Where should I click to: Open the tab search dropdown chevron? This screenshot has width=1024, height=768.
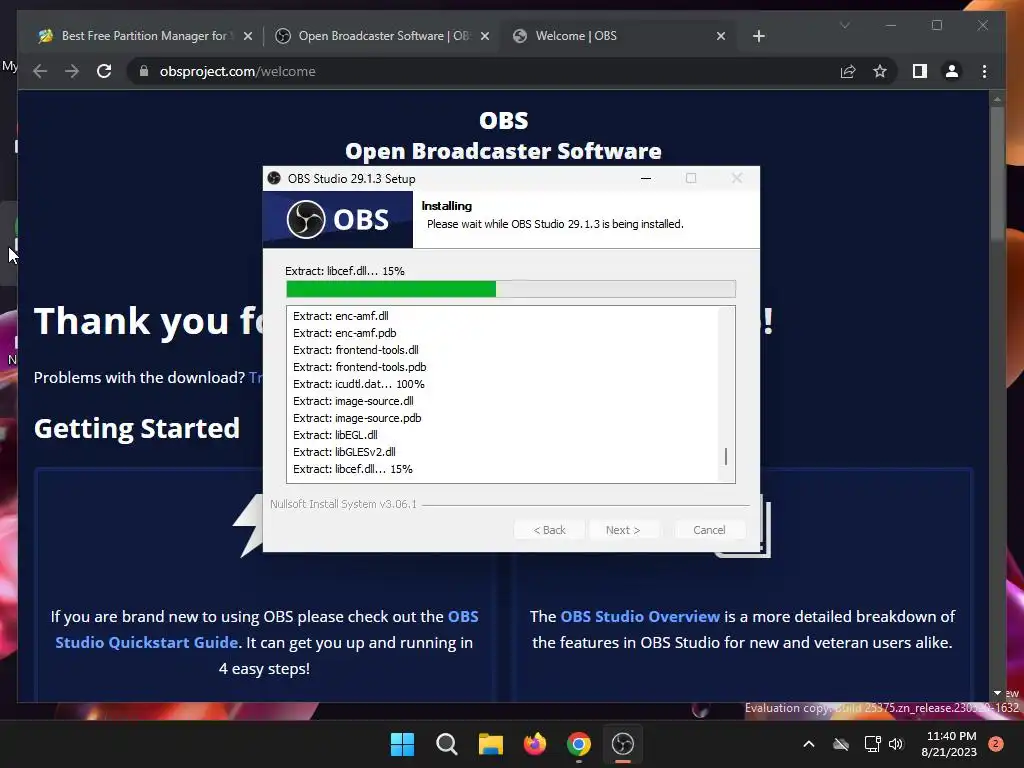pos(844,25)
